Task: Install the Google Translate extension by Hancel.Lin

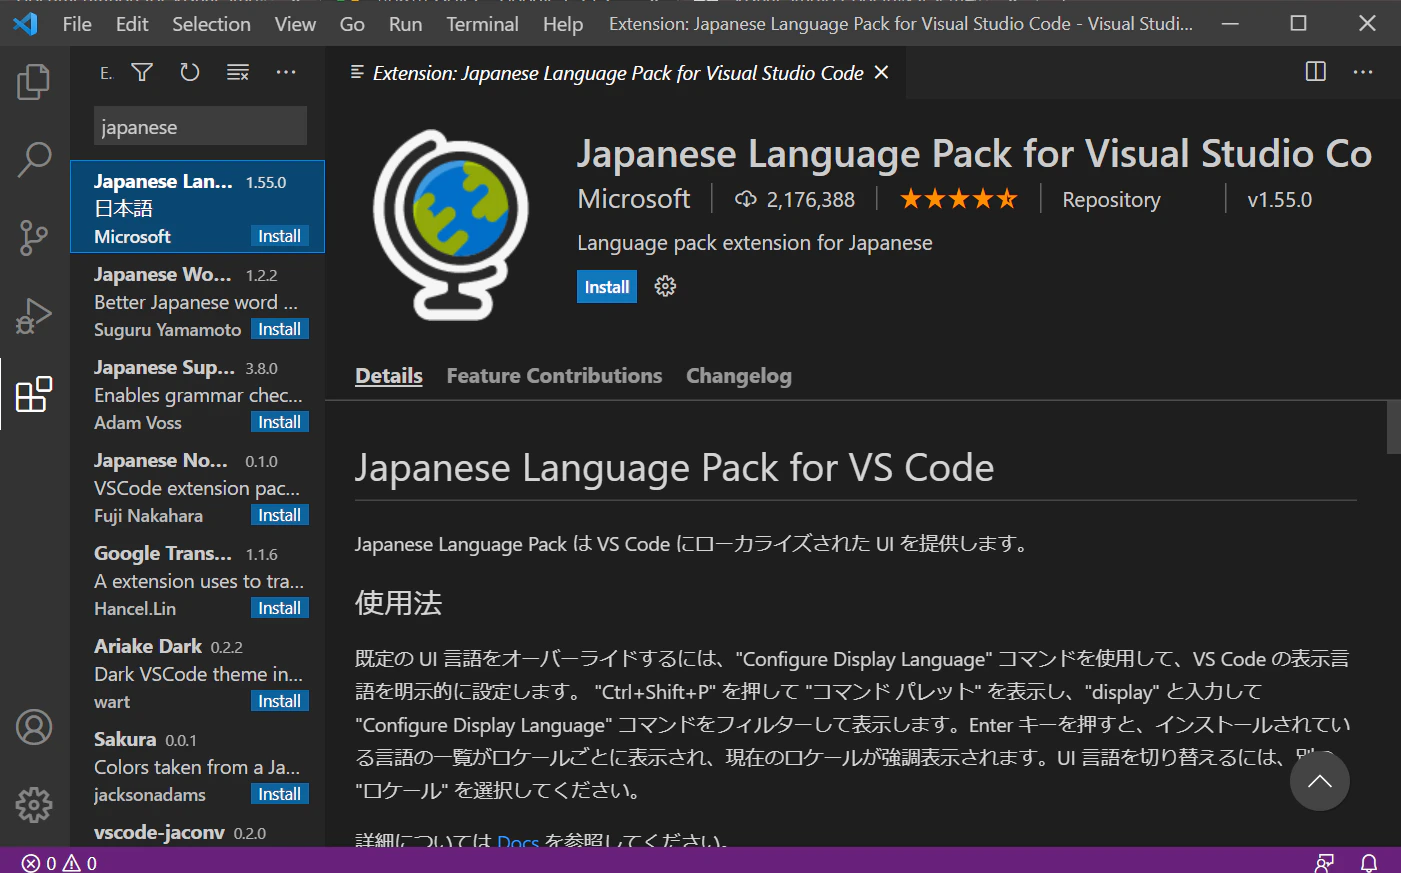Action: pyautogui.click(x=280, y=608)
